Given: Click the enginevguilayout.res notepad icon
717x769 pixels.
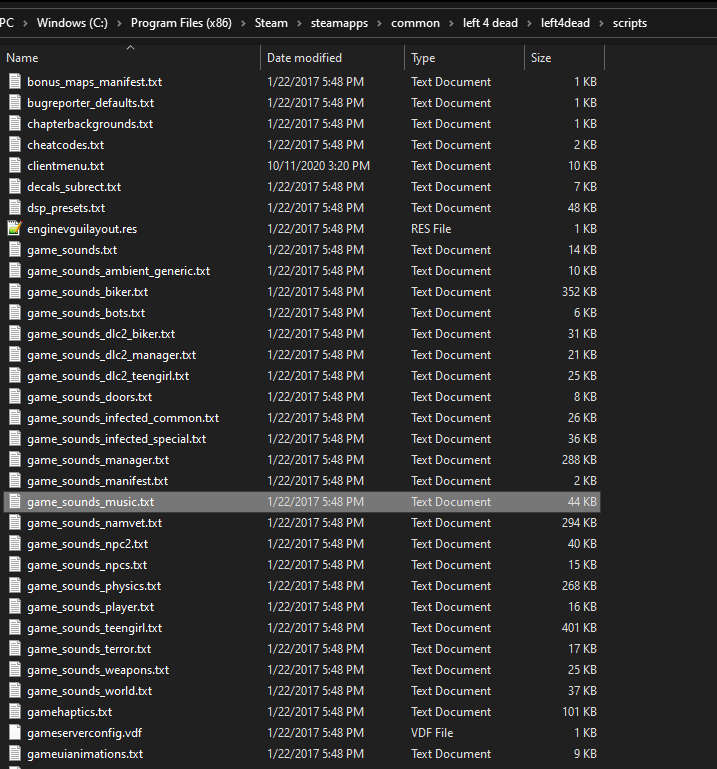Looking at the screenshot, I should tap(15, 229).
